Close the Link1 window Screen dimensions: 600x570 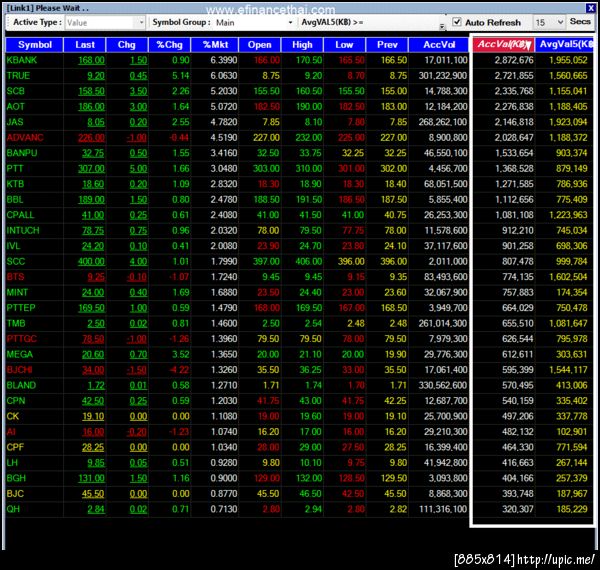tap(590, 8)
